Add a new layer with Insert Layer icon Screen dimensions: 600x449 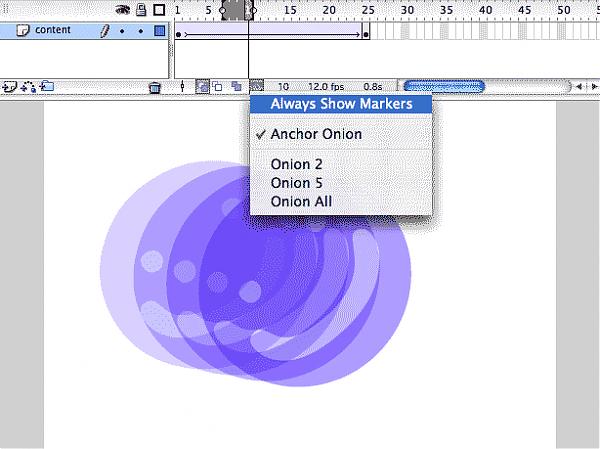tap(9, 87)
